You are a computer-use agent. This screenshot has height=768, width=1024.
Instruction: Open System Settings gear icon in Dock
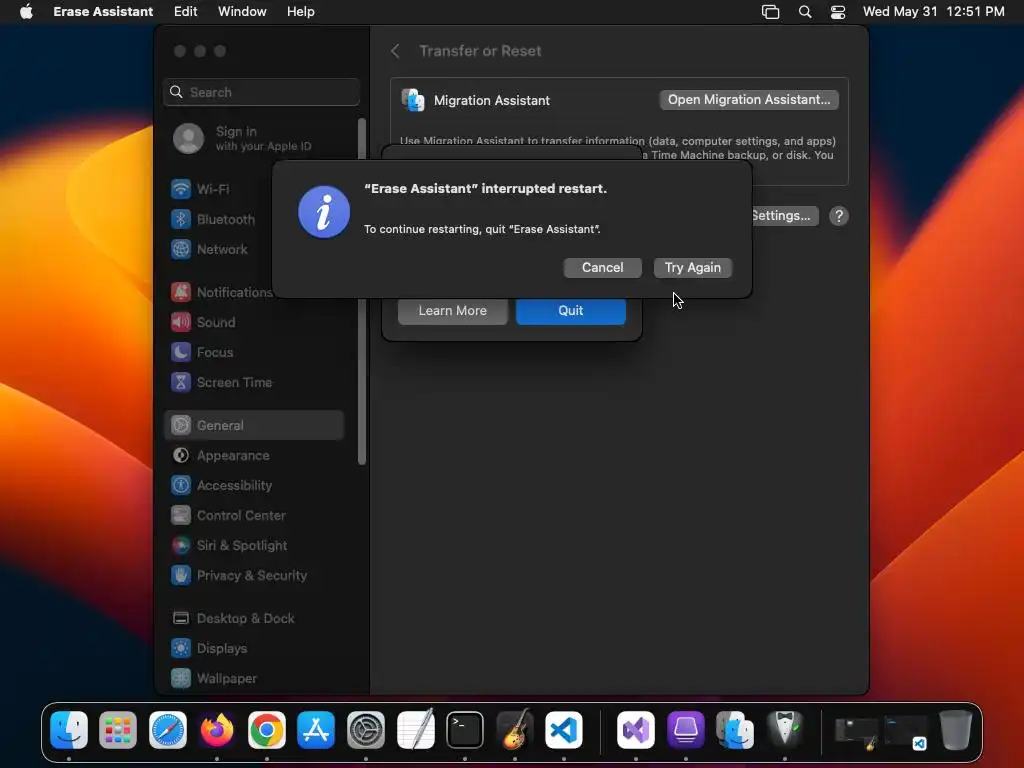coord(366,730)
